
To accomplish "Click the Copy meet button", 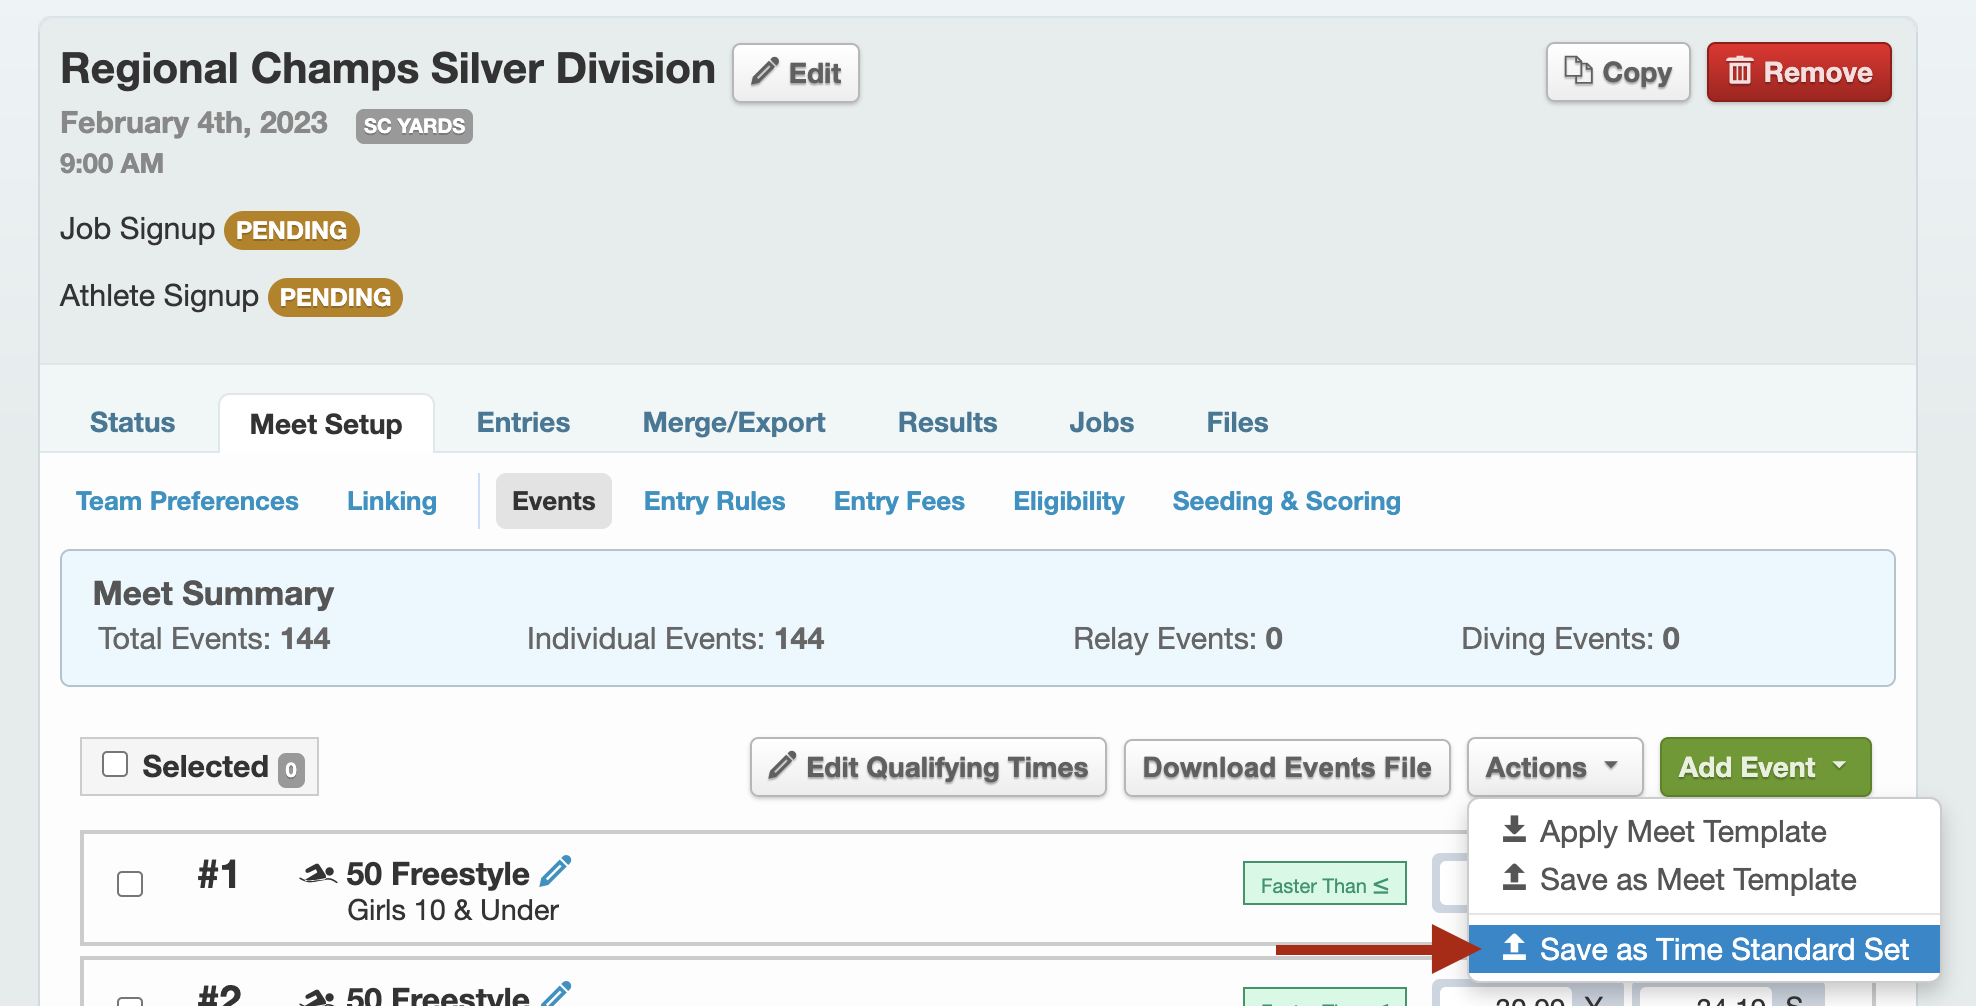I will tap(1617, 72).
